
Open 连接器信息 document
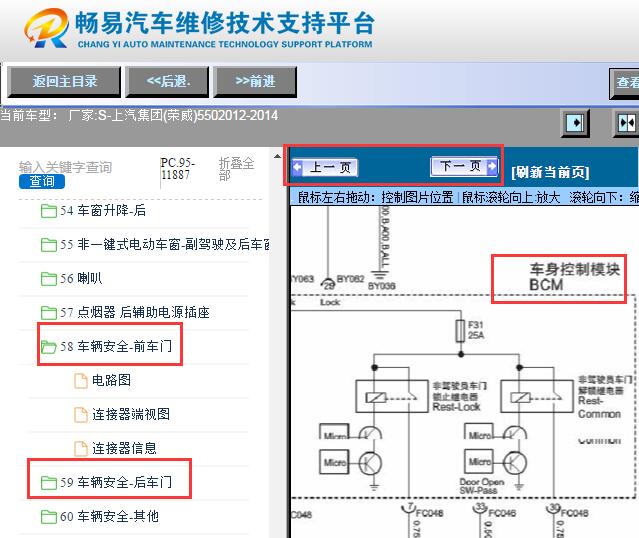click(x=124, y=448)
